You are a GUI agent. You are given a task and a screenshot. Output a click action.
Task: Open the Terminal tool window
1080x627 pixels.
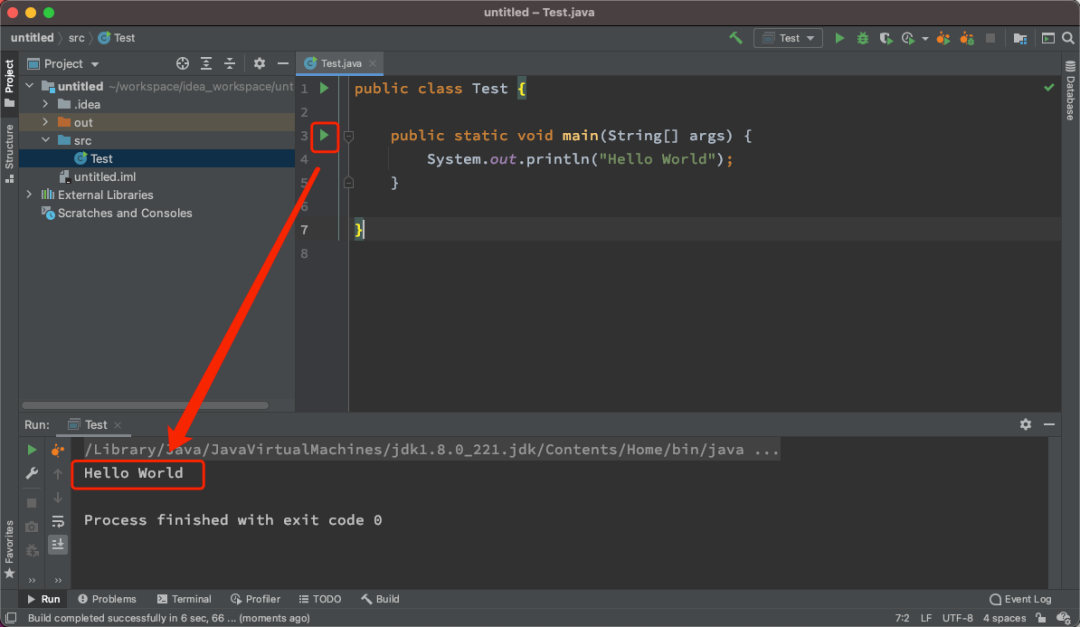click(184, 599)
